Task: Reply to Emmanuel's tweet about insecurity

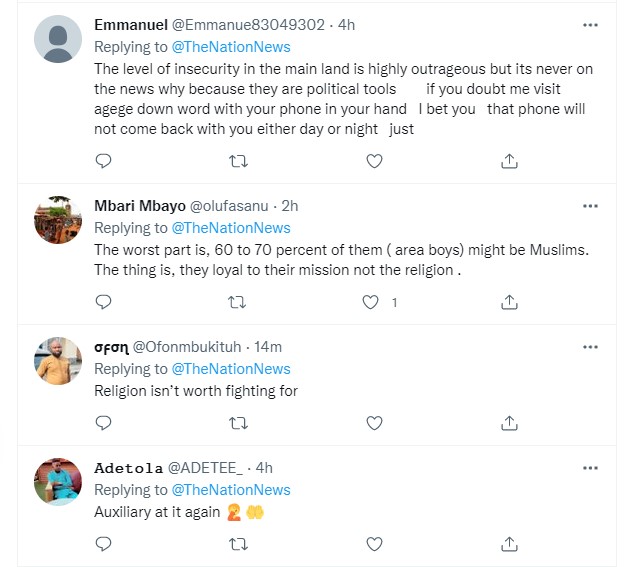Action: pyautogui.click(x=103, y=160)
